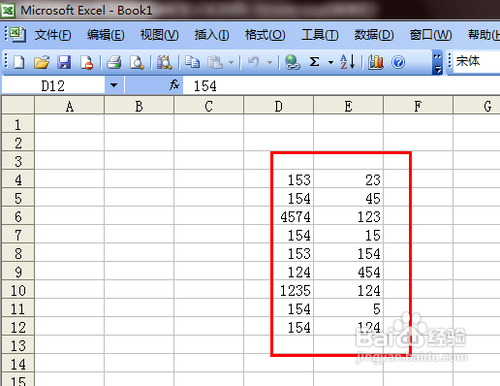Viewport: 500px width, 386px height.
Task: Click the Print icon in the toolbar
Action: pyautogui.click(x=114, y=62)
